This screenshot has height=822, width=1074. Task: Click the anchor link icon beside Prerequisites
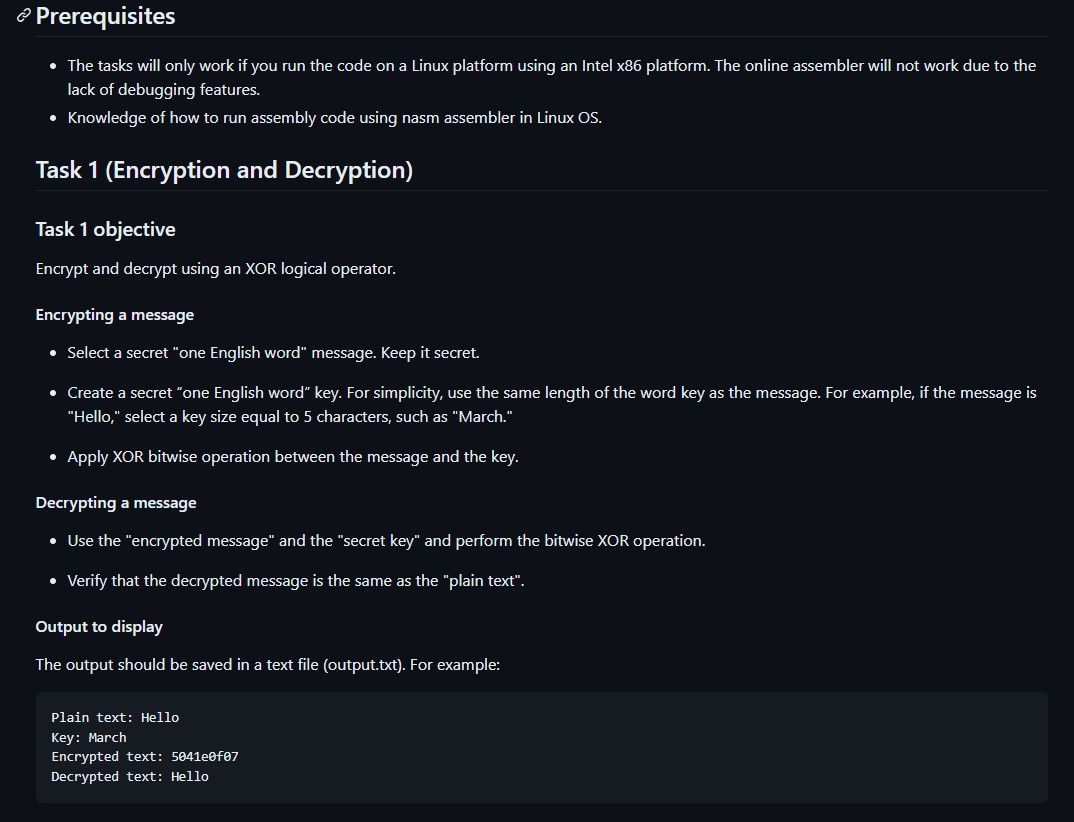pyautogui.click(x=24, y=16)
